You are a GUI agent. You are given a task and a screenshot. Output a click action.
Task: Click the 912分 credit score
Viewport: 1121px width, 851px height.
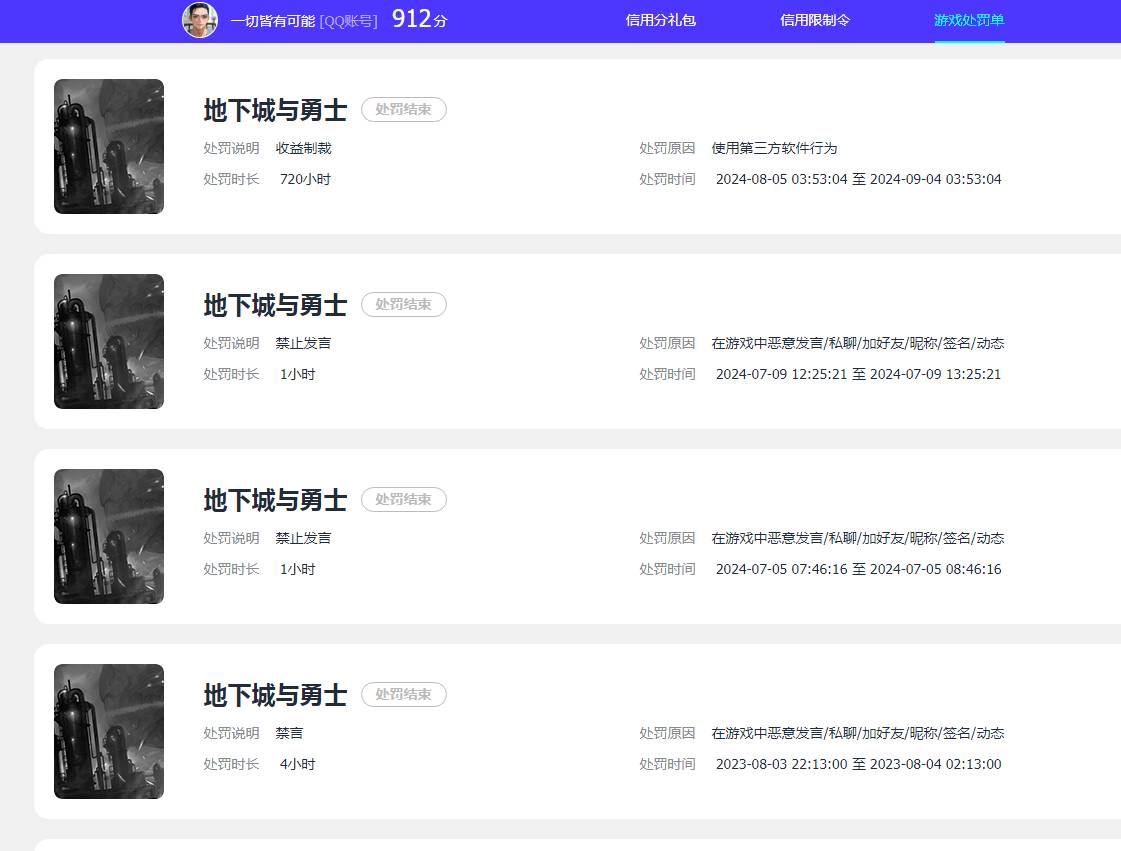click(x=419, y=19)
